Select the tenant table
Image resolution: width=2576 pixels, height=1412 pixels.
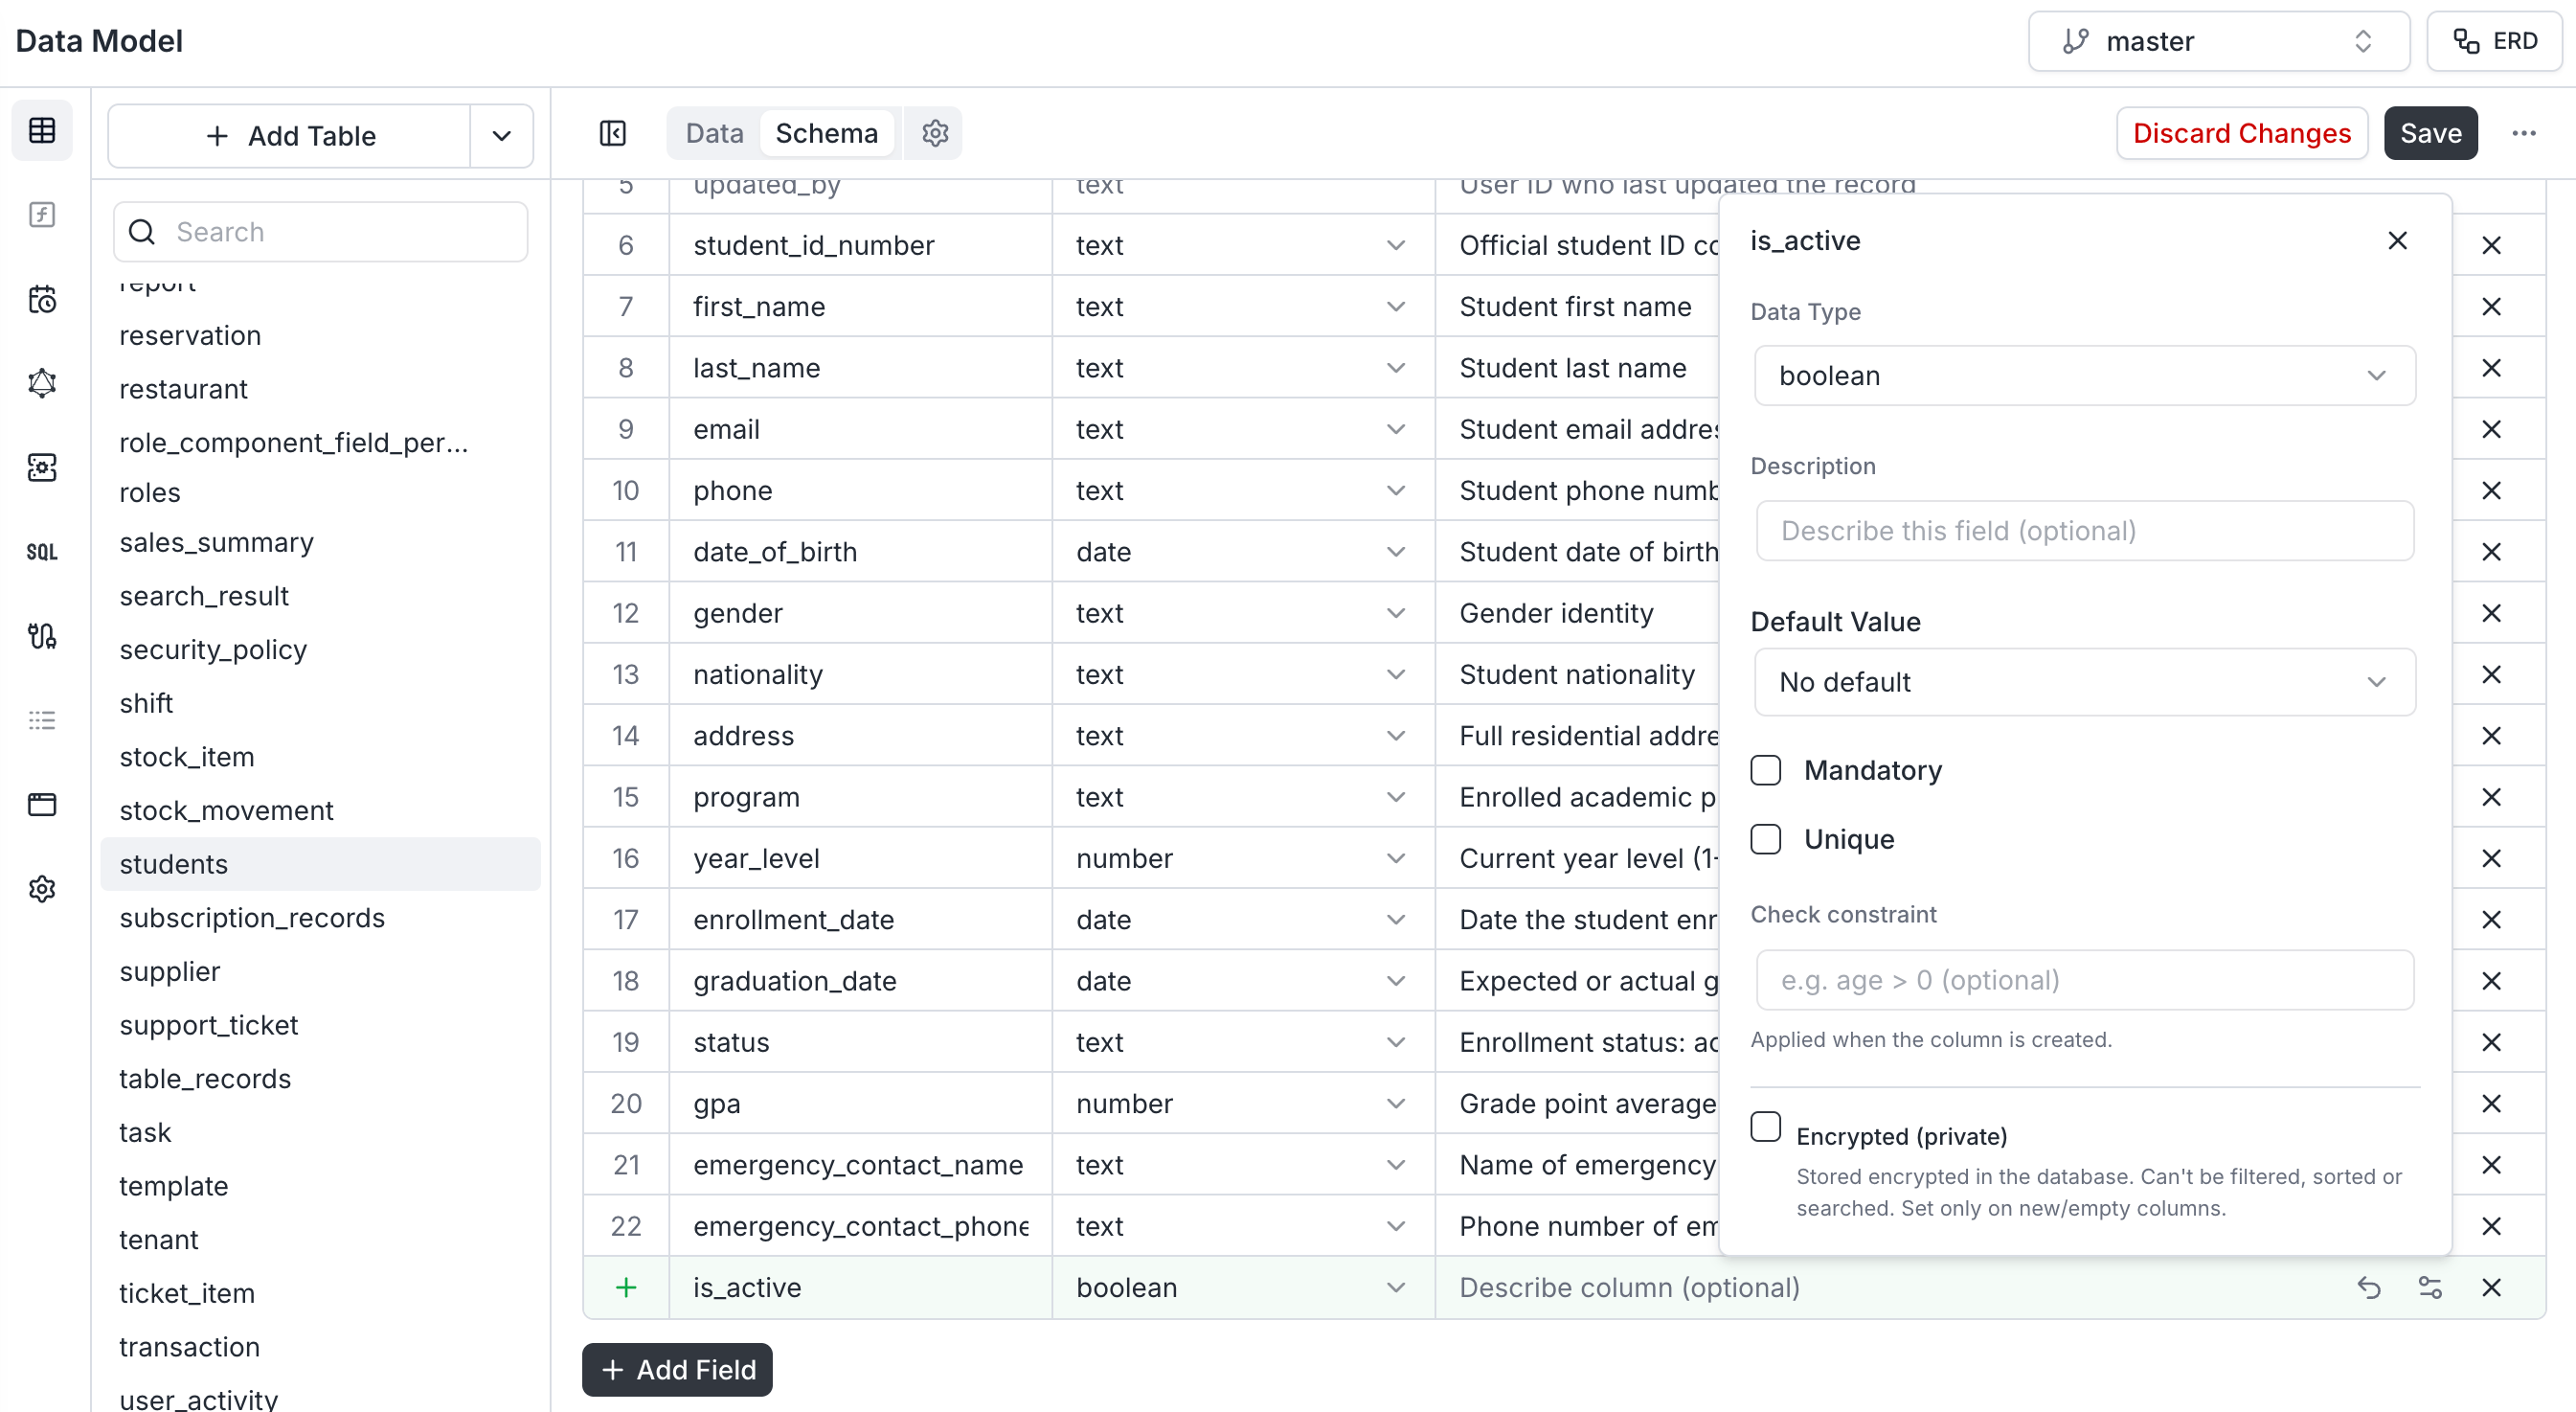coord(320,1240)
